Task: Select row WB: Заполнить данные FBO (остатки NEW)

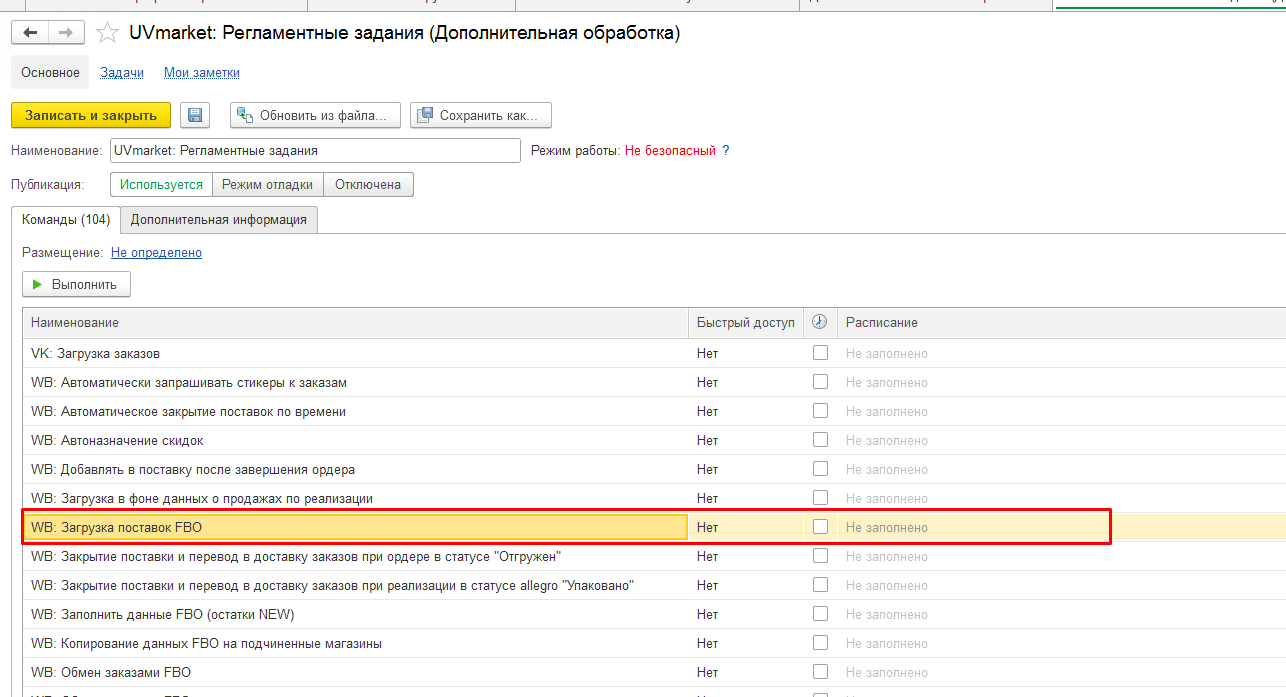Action: (654, 614)
